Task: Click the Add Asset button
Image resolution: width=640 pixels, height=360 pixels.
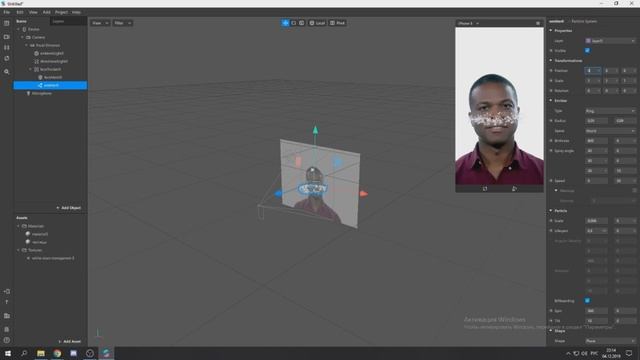Action: click(x=70, y=341)
